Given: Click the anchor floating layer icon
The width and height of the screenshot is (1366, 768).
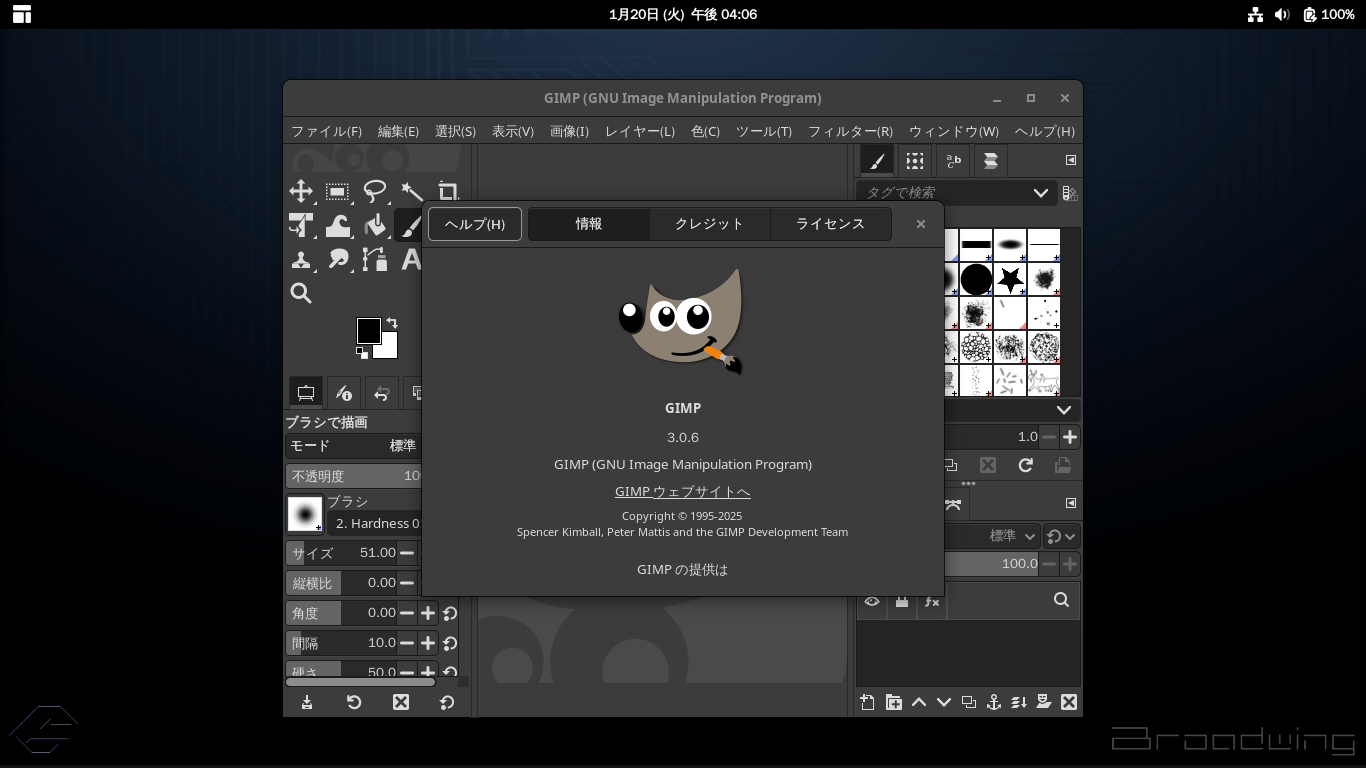Looking at the screenshot, I should [x=994, y=702].
